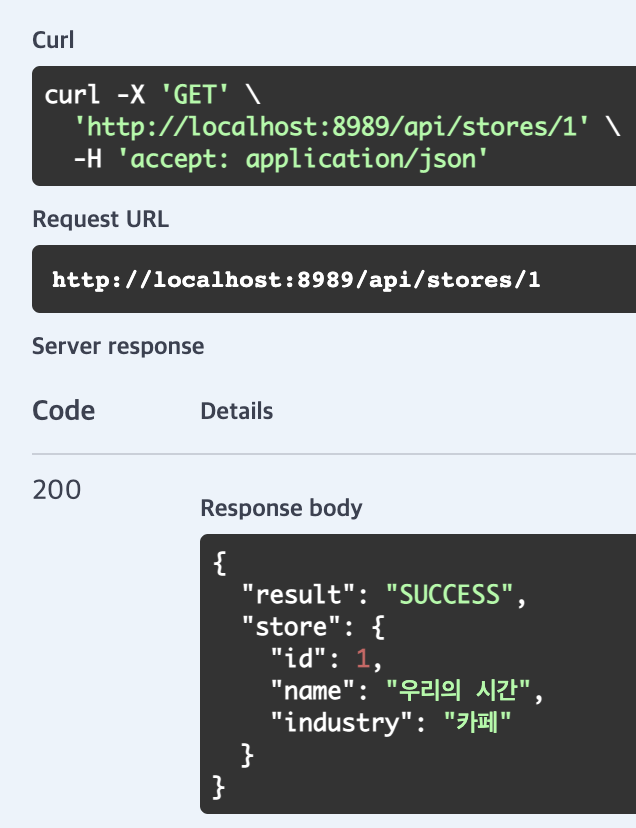
Task: Click the -H 'accept: application/json' line
Action: coord(280,159)
